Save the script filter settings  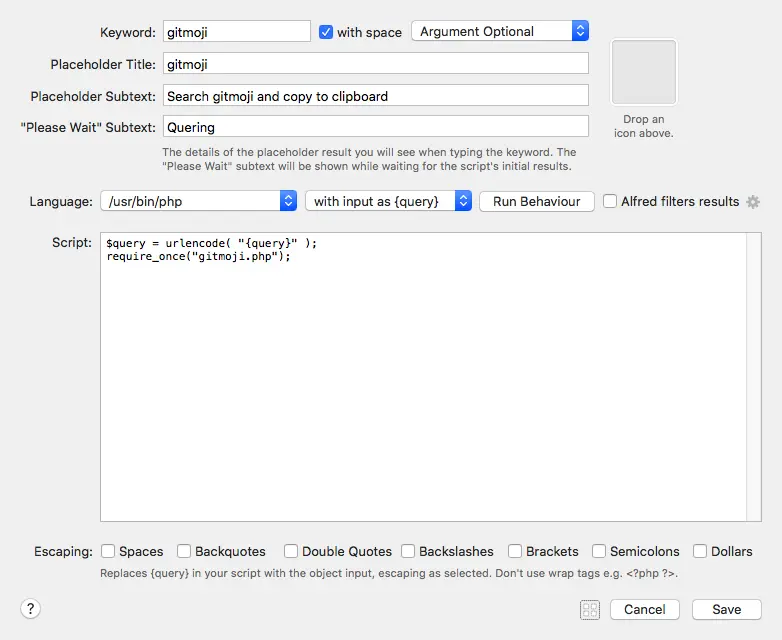coord(727,610)
